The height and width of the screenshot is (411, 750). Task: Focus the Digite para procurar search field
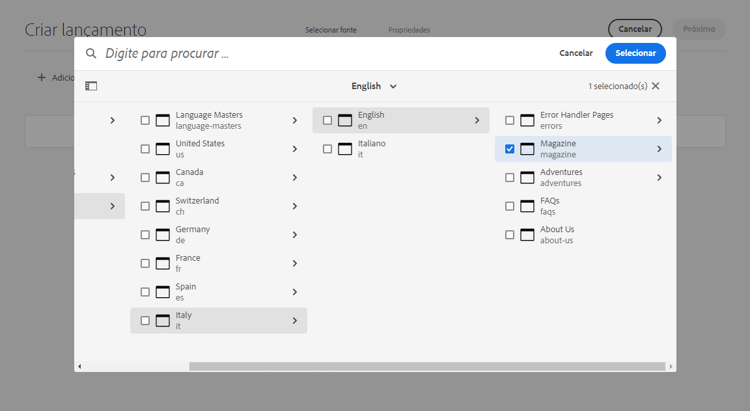320,54
